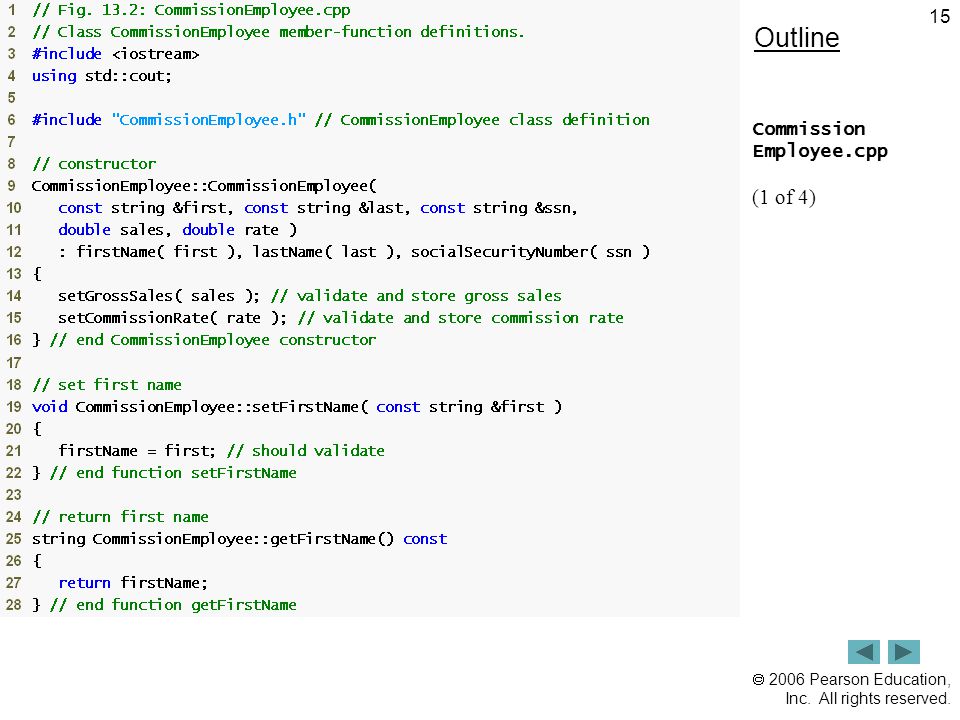This screenshot has height=720, width=960.
Task: Select the "// constructor" comment
Action: [94, 164]
